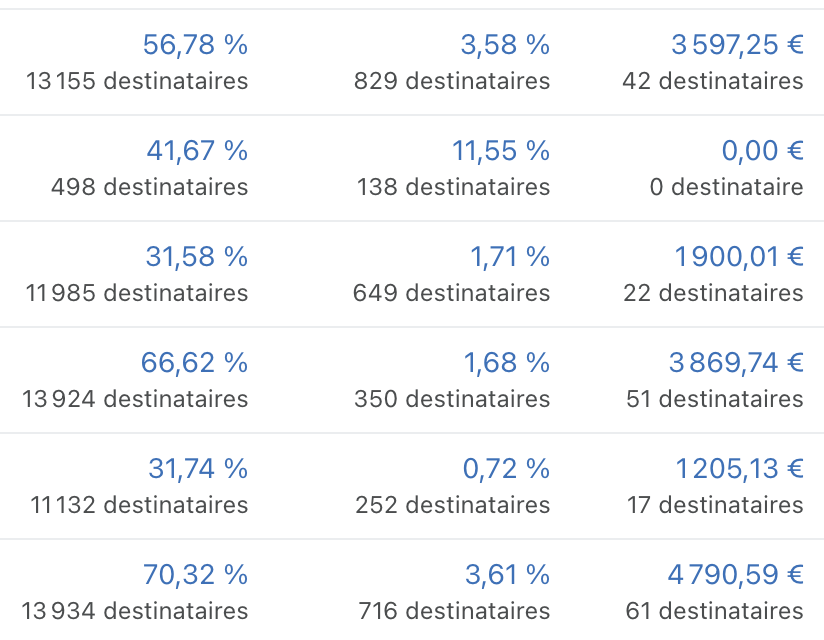Click the 31,74 % percentage link
The width and height of the screenshot is (824, 640).
pyautogui.click(x=197, y=469)
